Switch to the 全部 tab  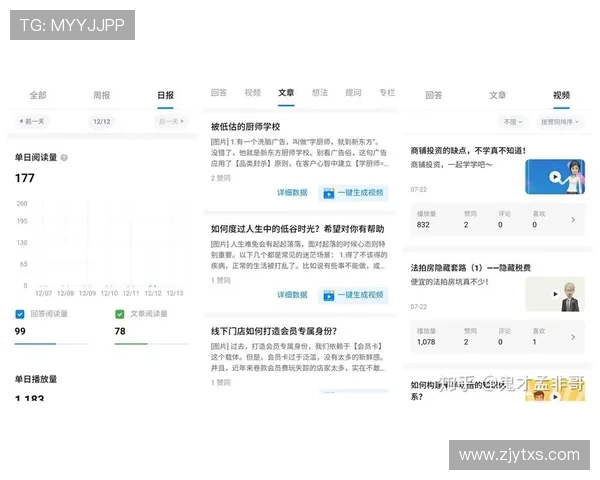pyautogui.click(x=38, y=95)
